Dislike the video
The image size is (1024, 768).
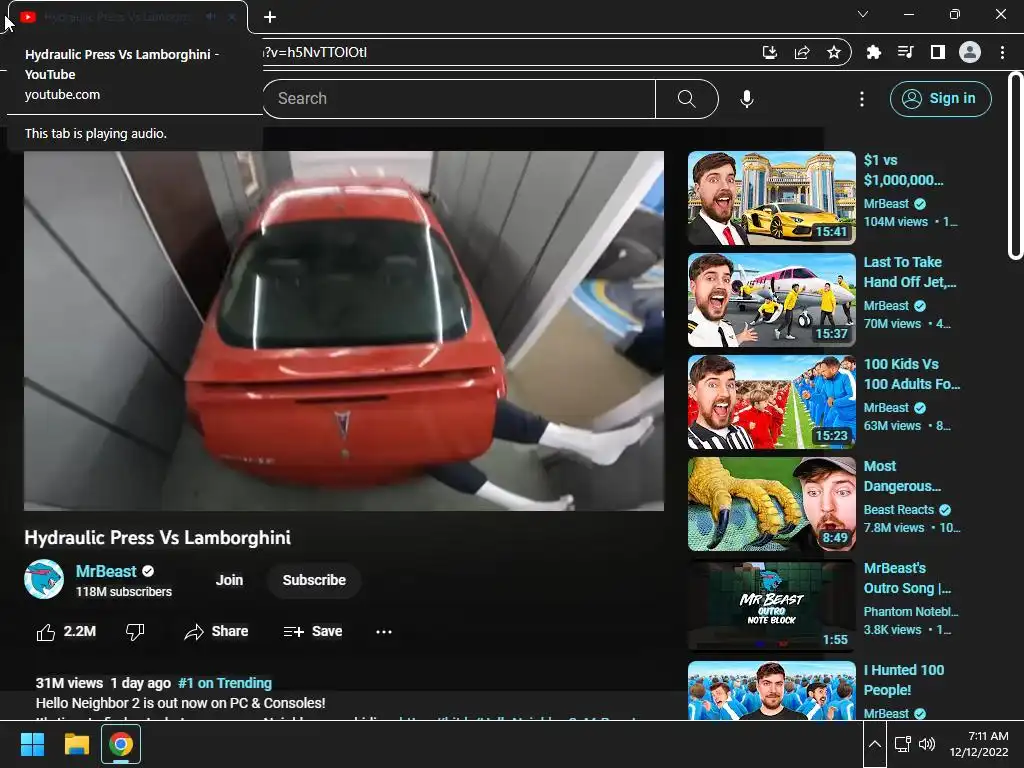(x=135, y=632)
